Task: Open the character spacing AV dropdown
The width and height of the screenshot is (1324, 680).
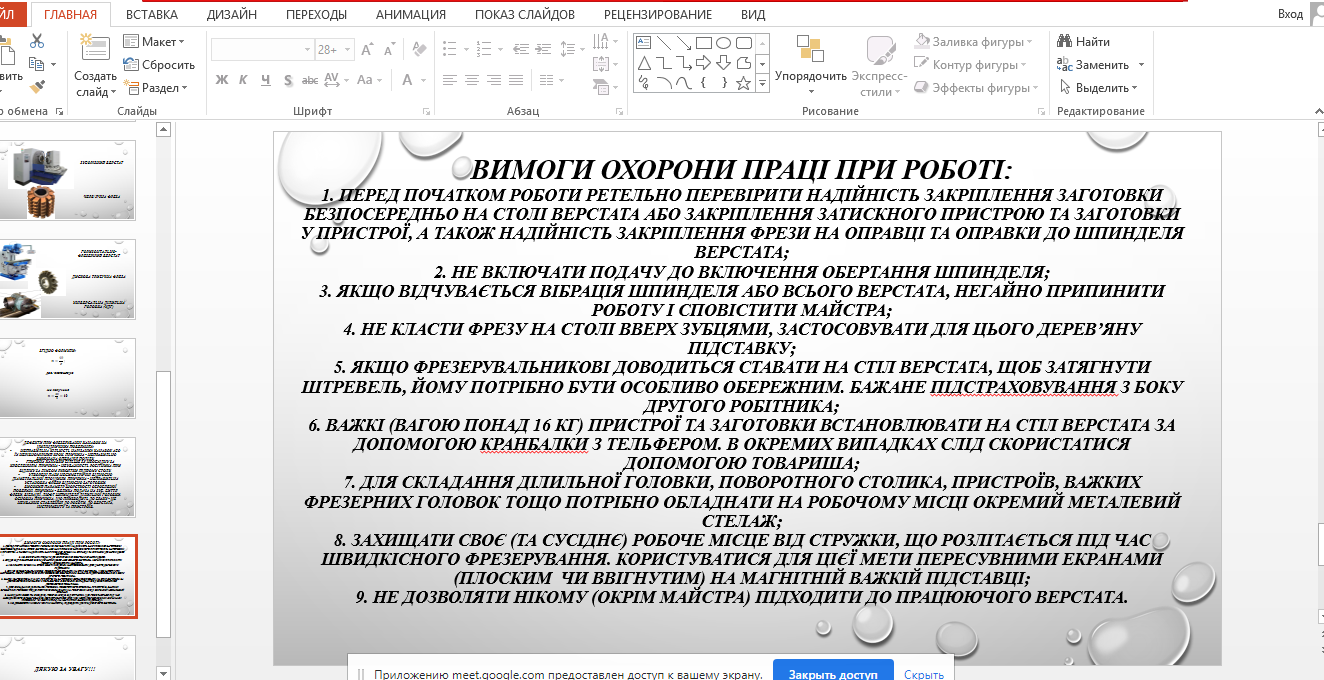Action: [x=338, y=80]
